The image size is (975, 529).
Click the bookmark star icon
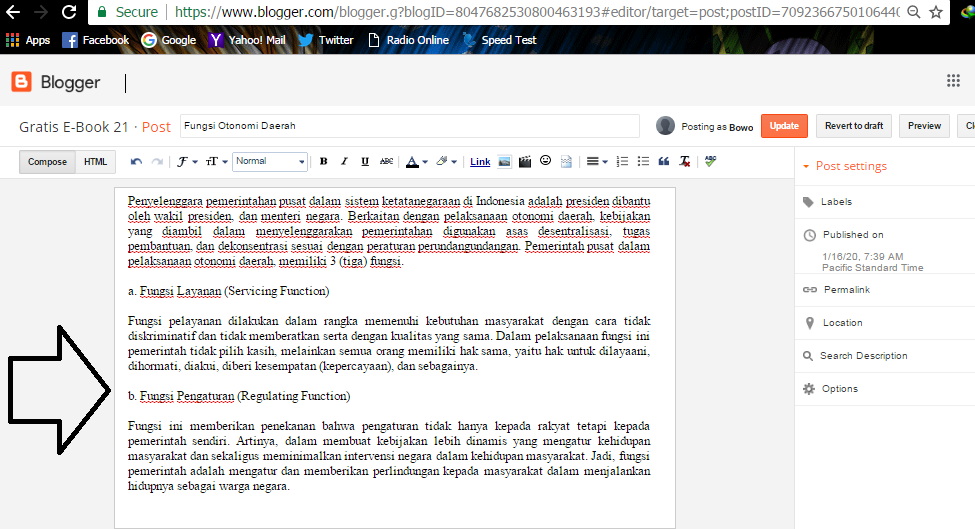[935, 12]
